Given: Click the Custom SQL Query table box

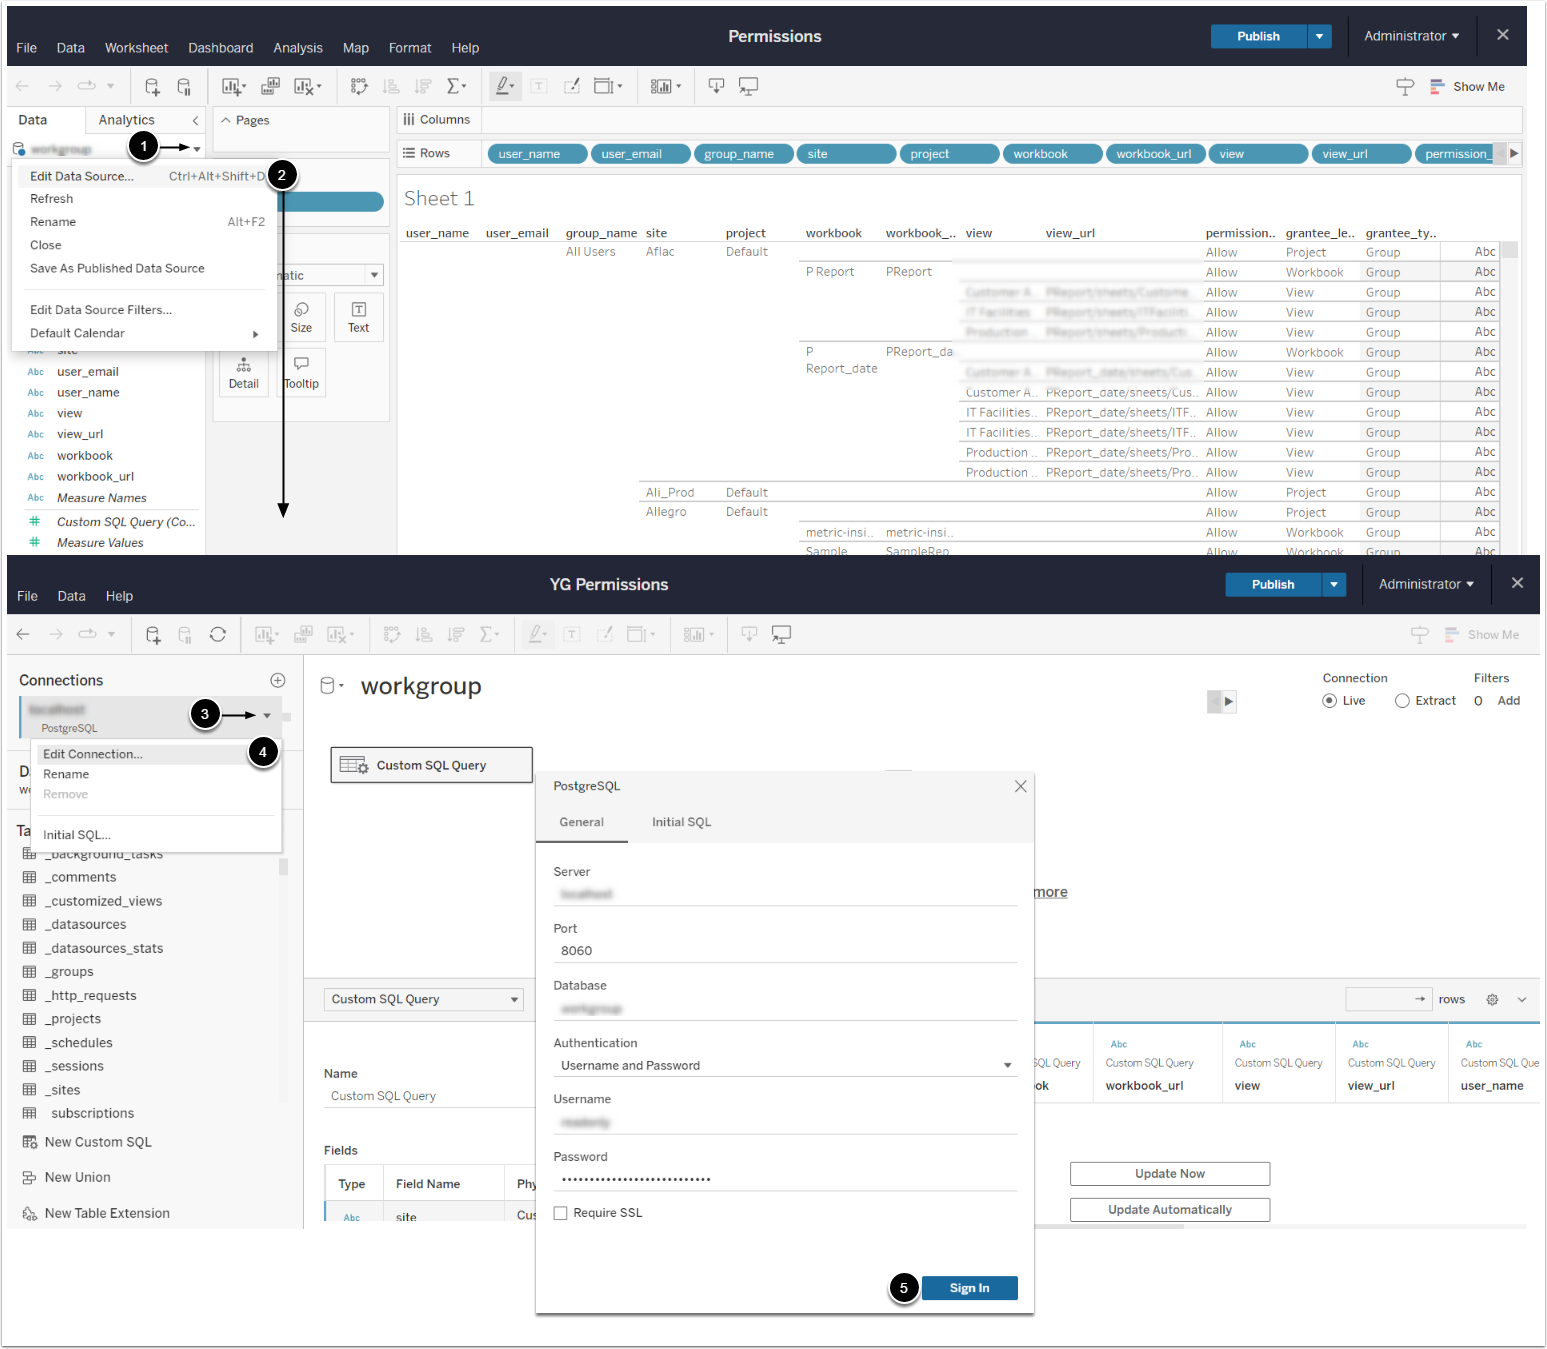Looking at the screenshot, I should tap(431, 765).
